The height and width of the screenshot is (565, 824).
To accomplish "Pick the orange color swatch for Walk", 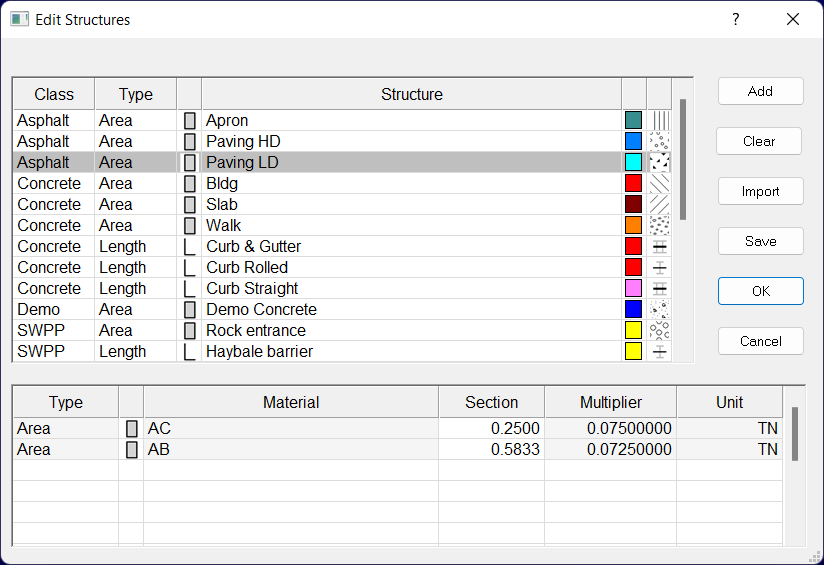I will [633, 226].
